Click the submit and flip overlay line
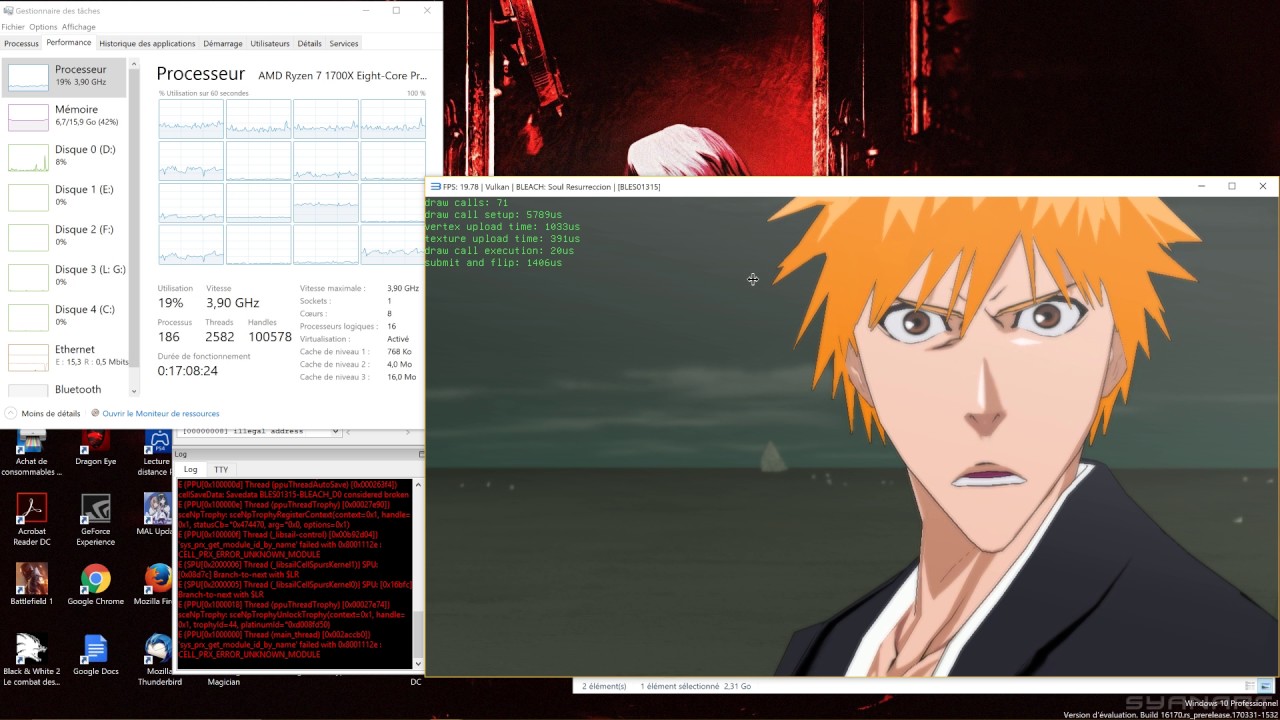 (x=494, y=263)
